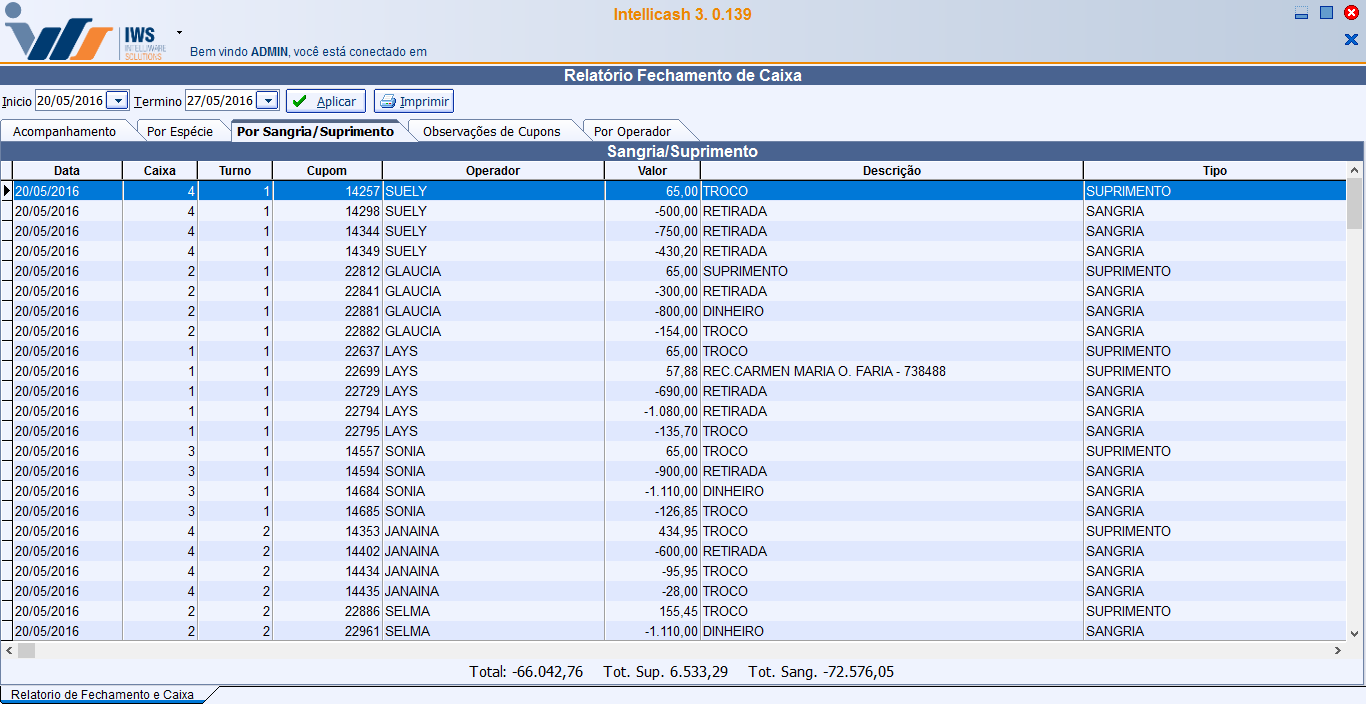Click the Data column header

click(x=67, y=171)
